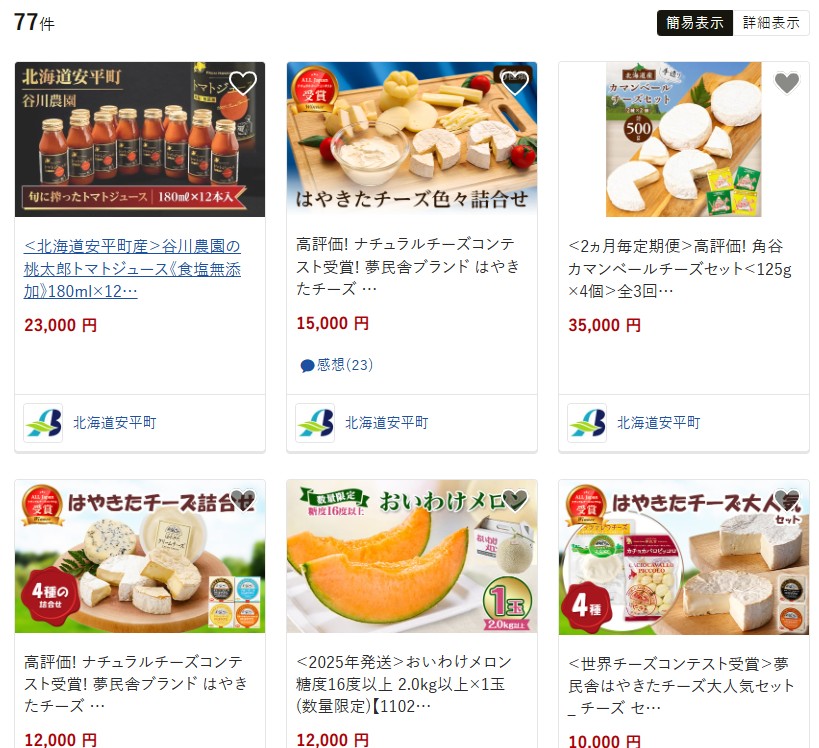The height and width of the screenshot is (748, 819).
Task: Open <世界チーズコンテスト受賞> cheese set title
Action: [681, 686]
